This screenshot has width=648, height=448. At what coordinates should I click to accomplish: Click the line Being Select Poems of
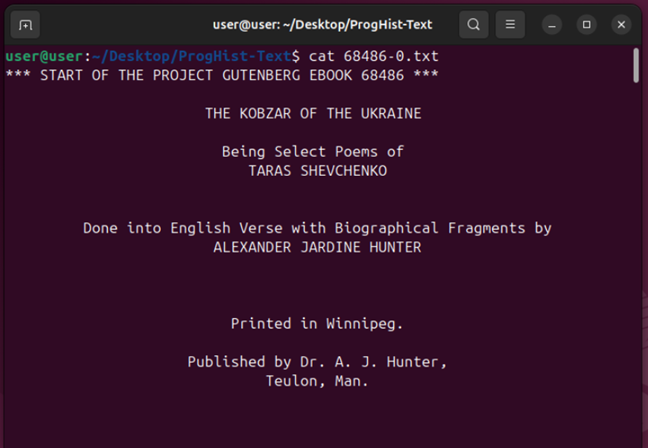[312, 152]
